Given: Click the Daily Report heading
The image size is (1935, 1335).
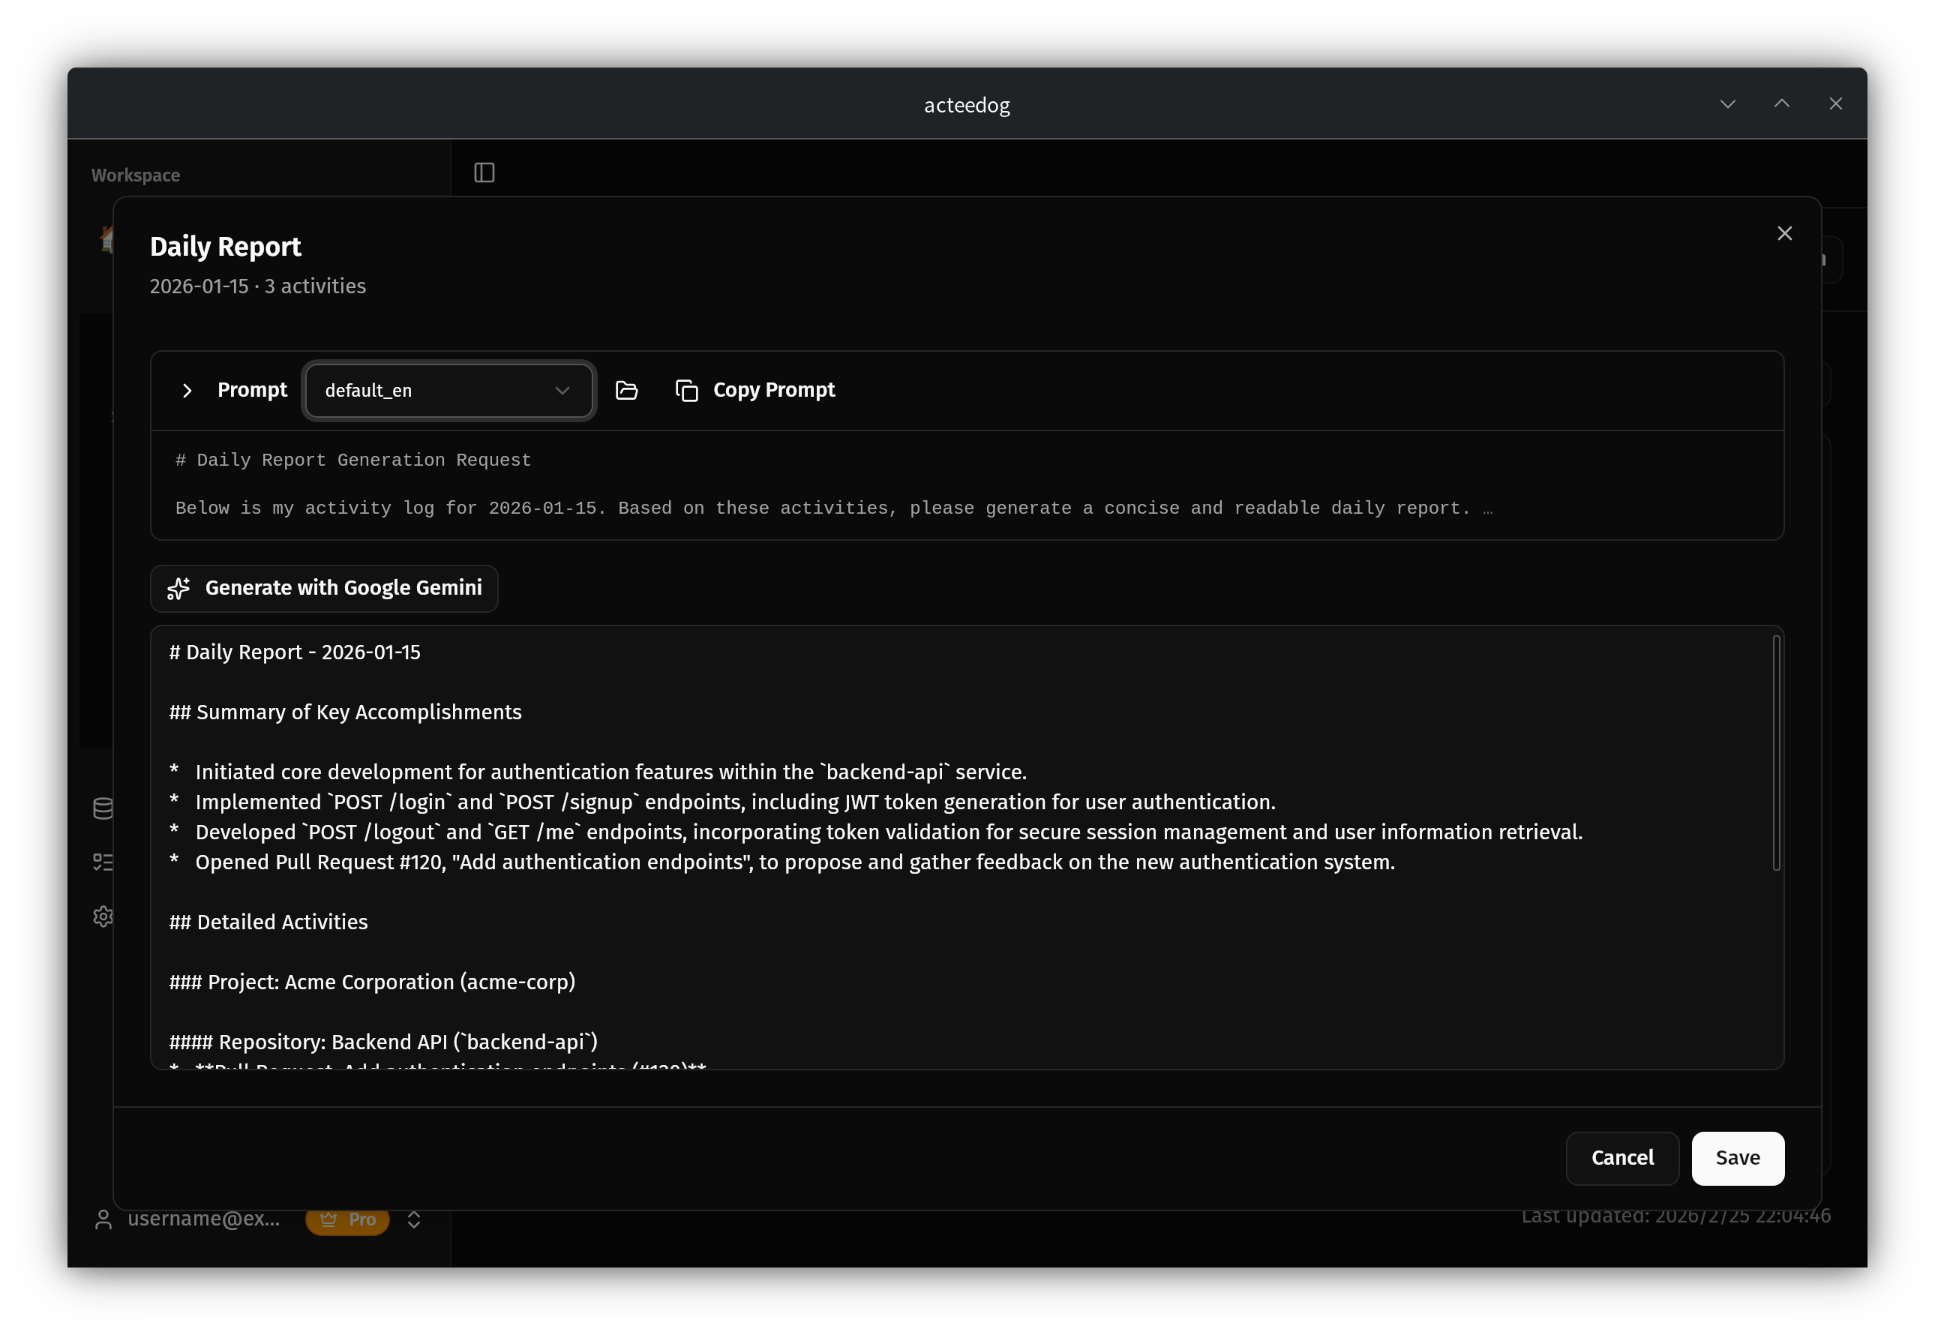Looking at the screenshot, I should pyautogui.click(x=225, y=246).
